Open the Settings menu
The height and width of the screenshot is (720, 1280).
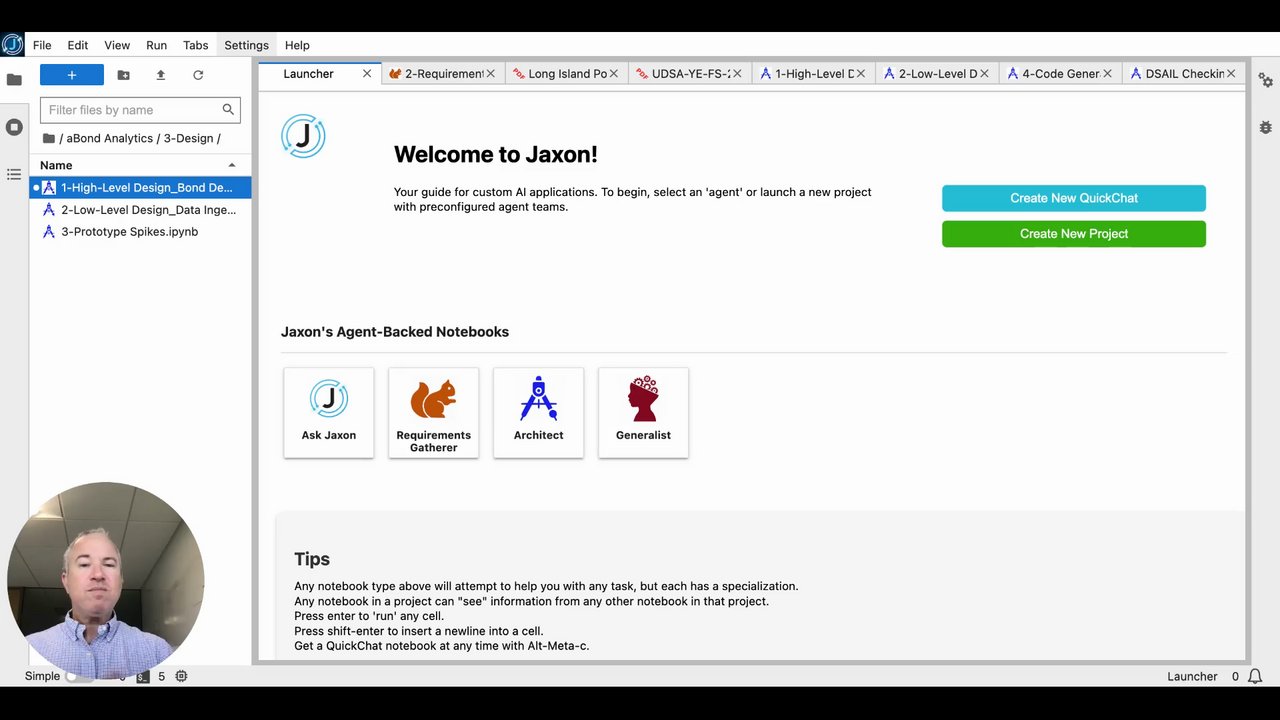coord(246,45)
